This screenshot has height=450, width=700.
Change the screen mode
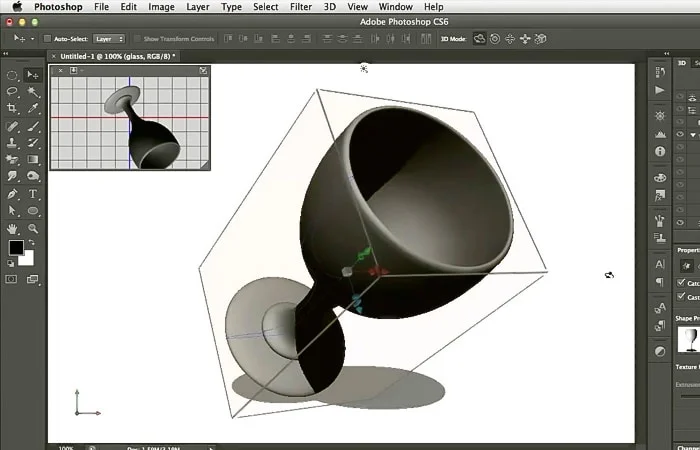coord(32,279)
